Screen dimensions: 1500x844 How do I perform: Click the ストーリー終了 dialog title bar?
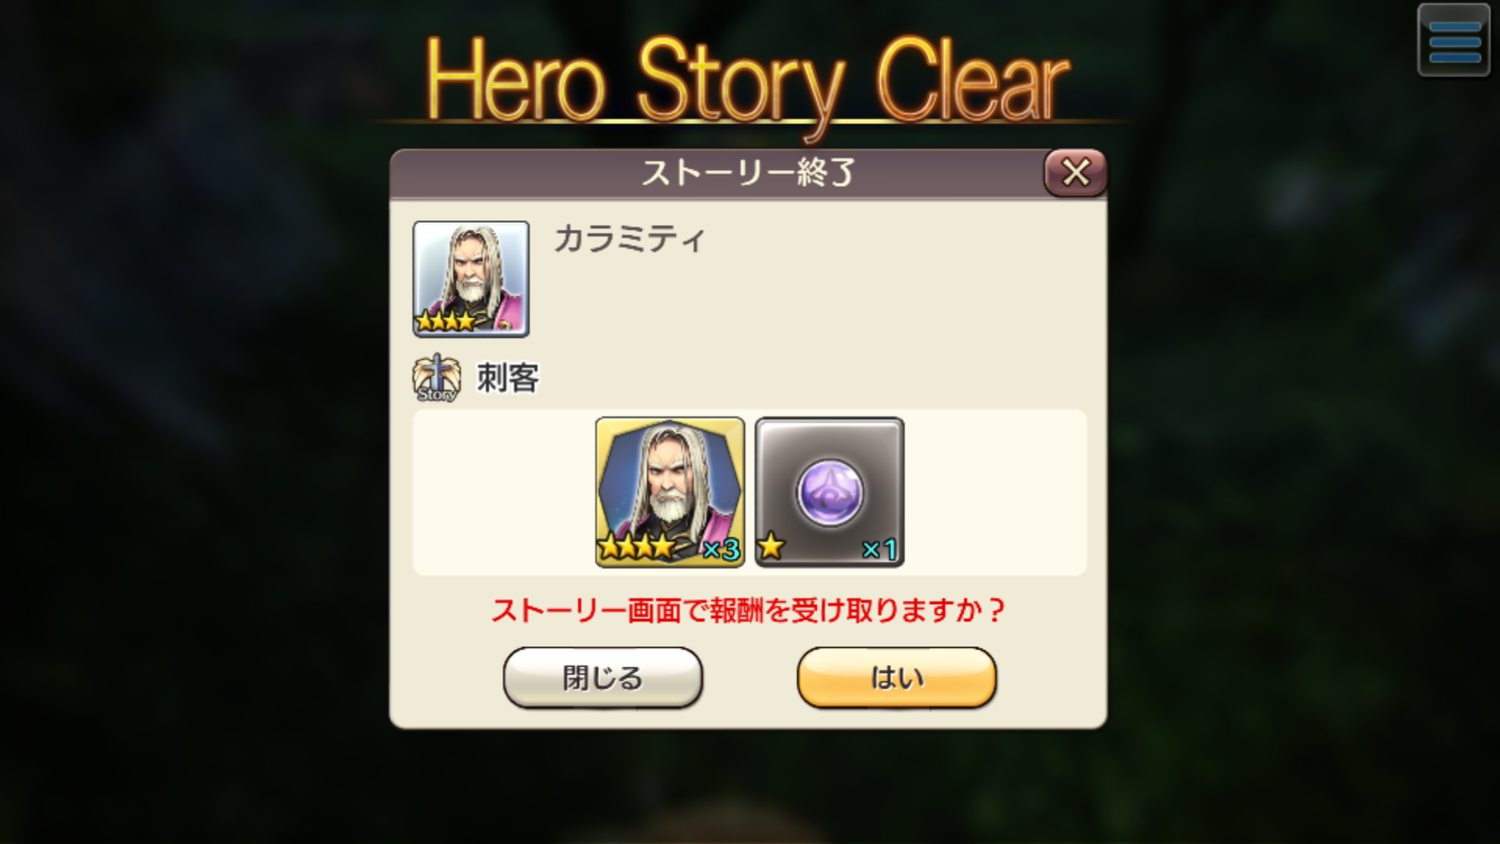point(718,173)
